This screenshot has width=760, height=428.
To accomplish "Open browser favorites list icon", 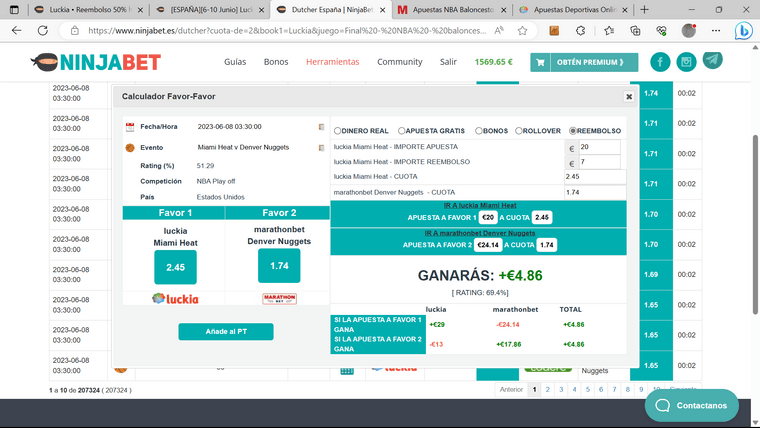I will click(x=609, y=31).
